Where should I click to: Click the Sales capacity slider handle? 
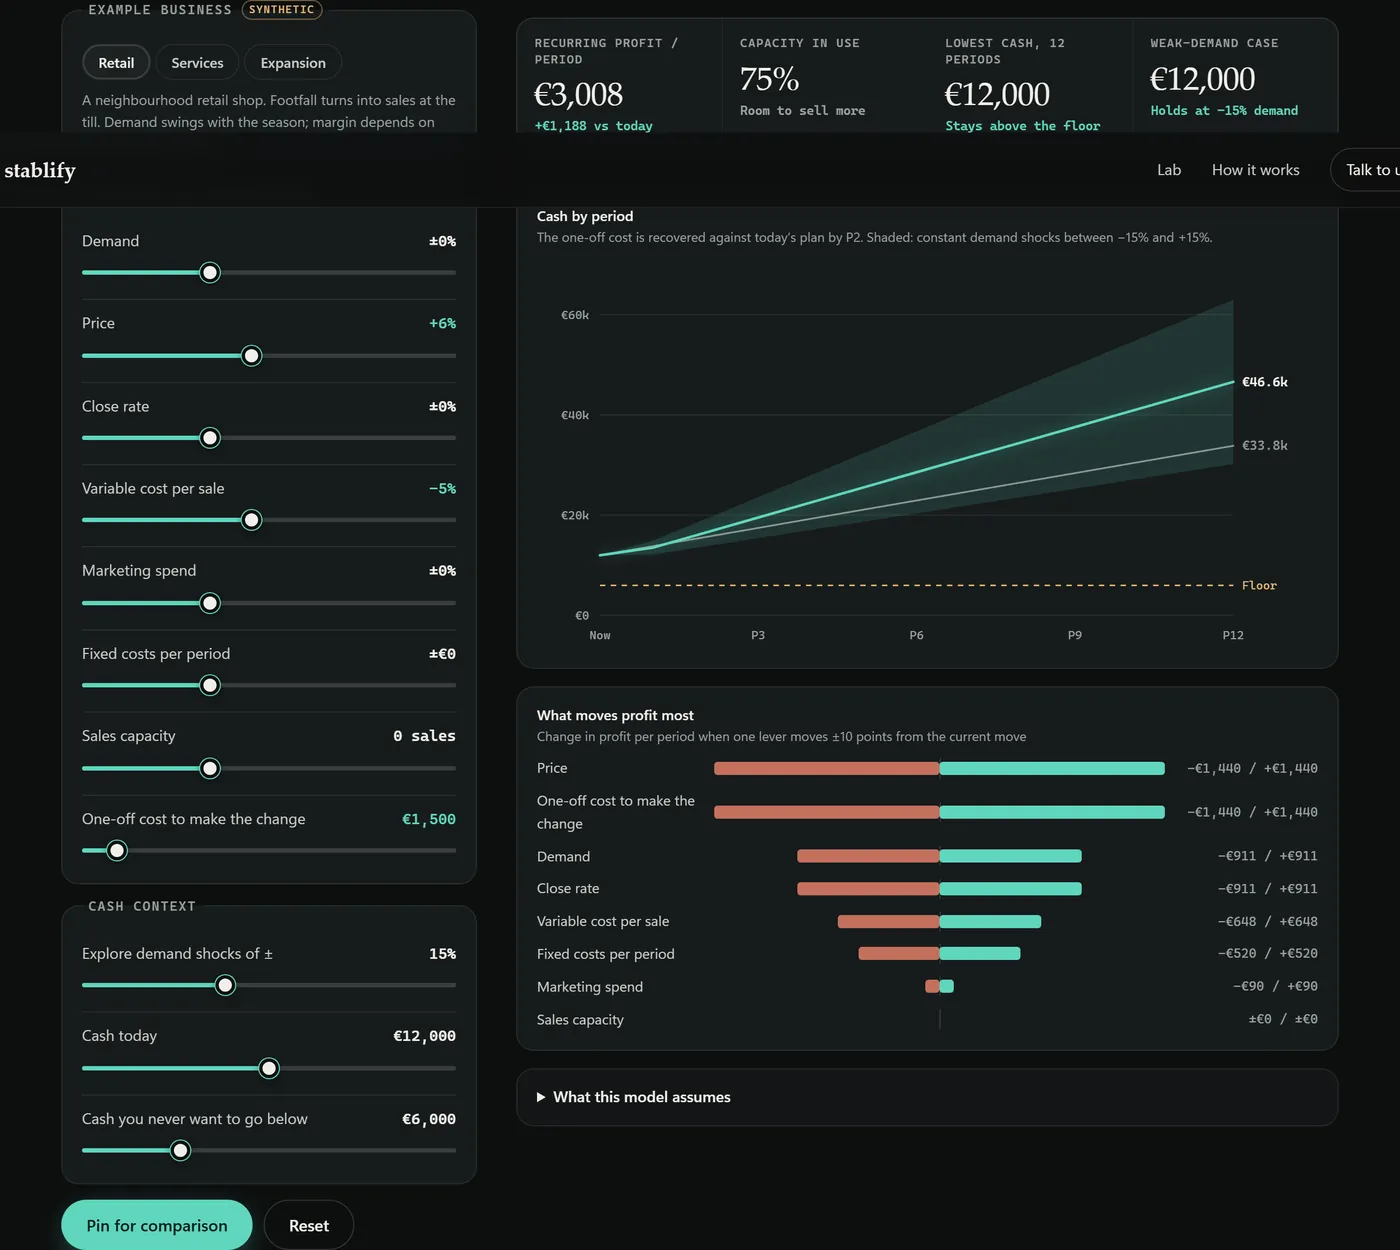(210, 768)
